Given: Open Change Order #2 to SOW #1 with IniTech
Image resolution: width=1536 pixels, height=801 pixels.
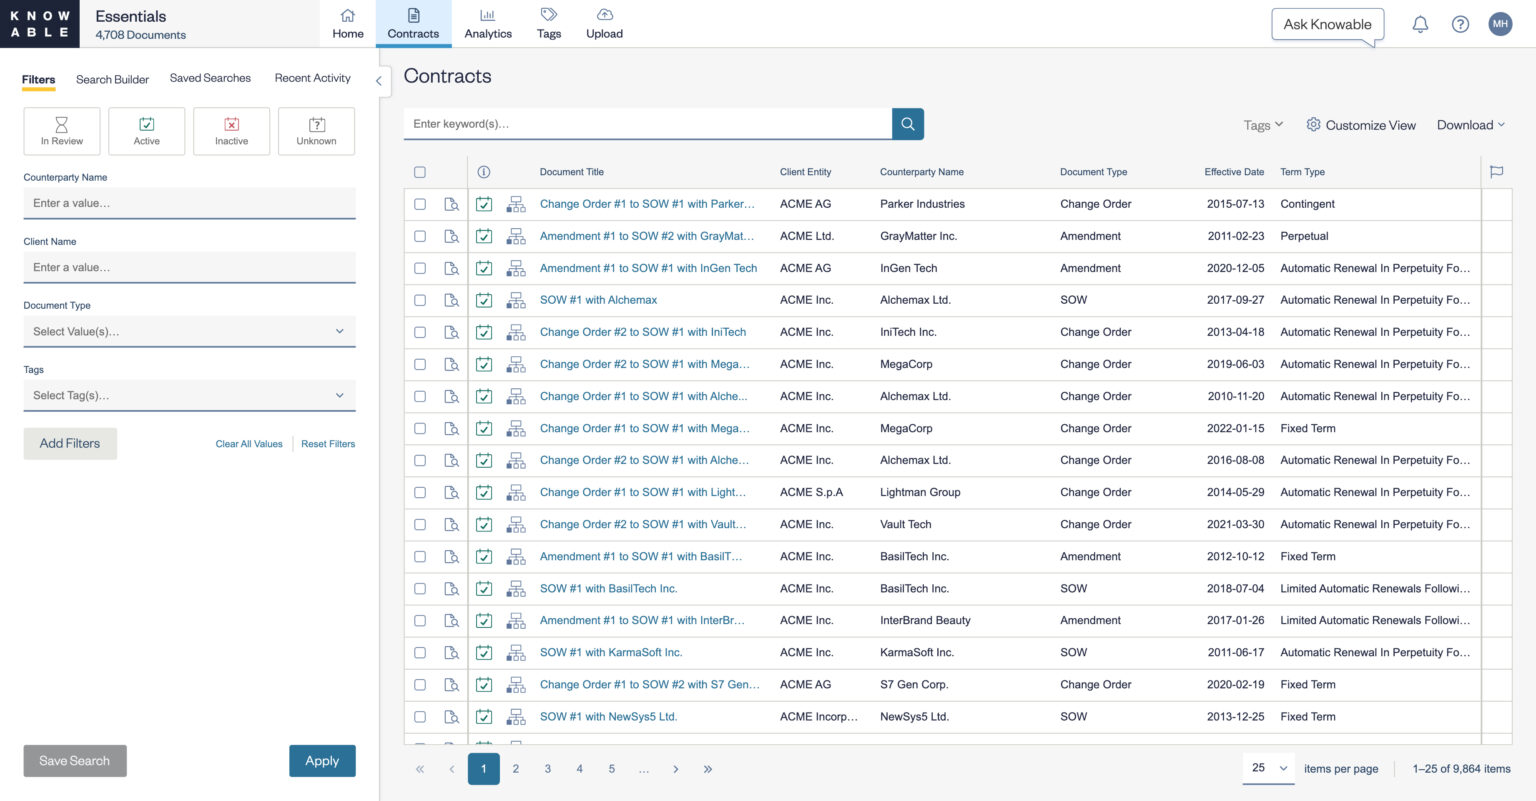Looking at the screenshot, I should pos(643,331).
